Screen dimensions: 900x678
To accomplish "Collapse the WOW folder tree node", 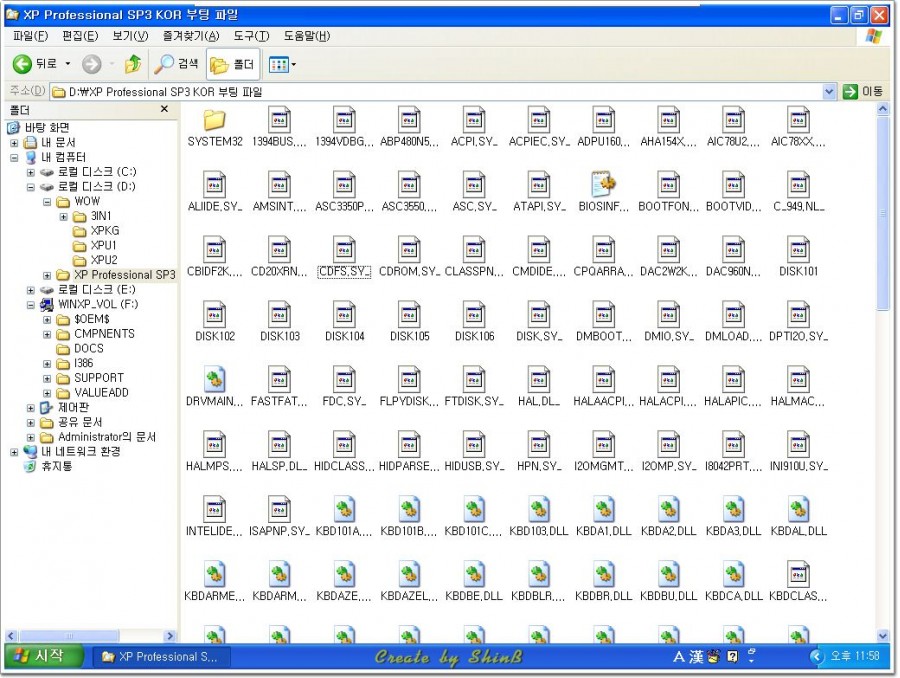I will 47,202.
